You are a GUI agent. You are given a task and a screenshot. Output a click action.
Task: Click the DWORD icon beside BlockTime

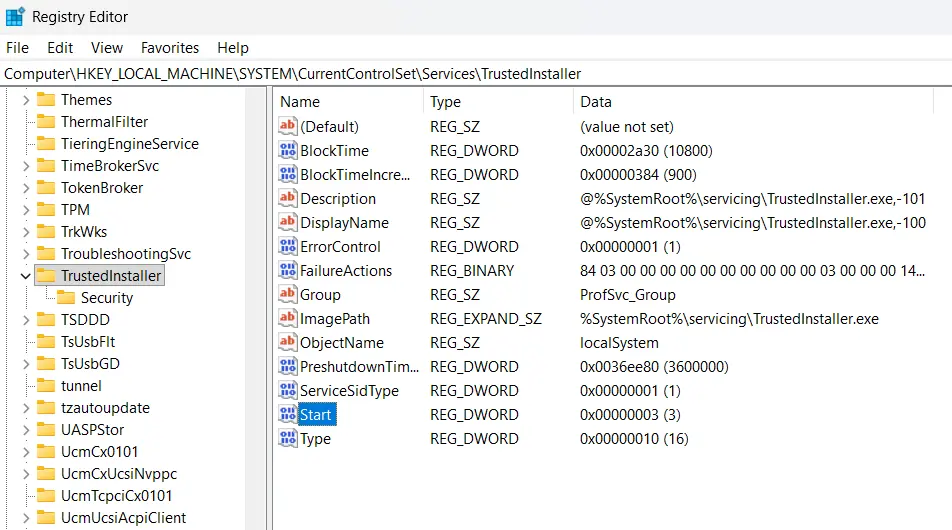[x=288, y=150]
